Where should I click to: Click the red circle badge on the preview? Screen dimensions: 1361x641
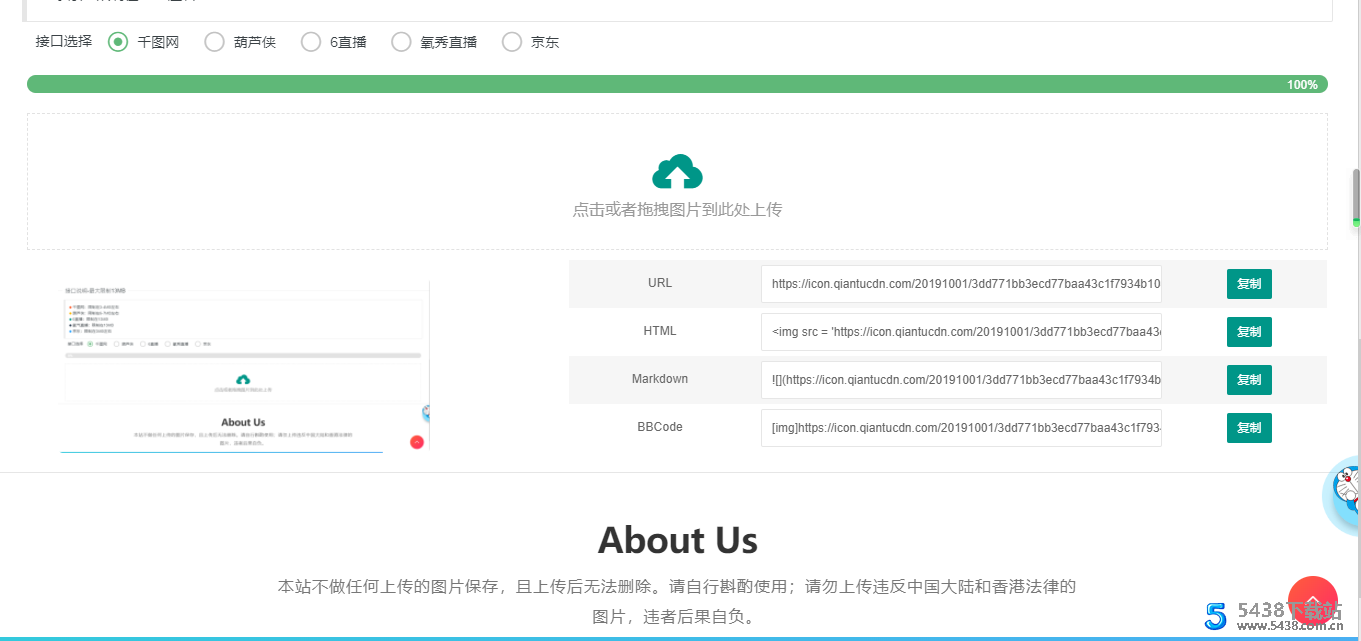pos(417,440)
